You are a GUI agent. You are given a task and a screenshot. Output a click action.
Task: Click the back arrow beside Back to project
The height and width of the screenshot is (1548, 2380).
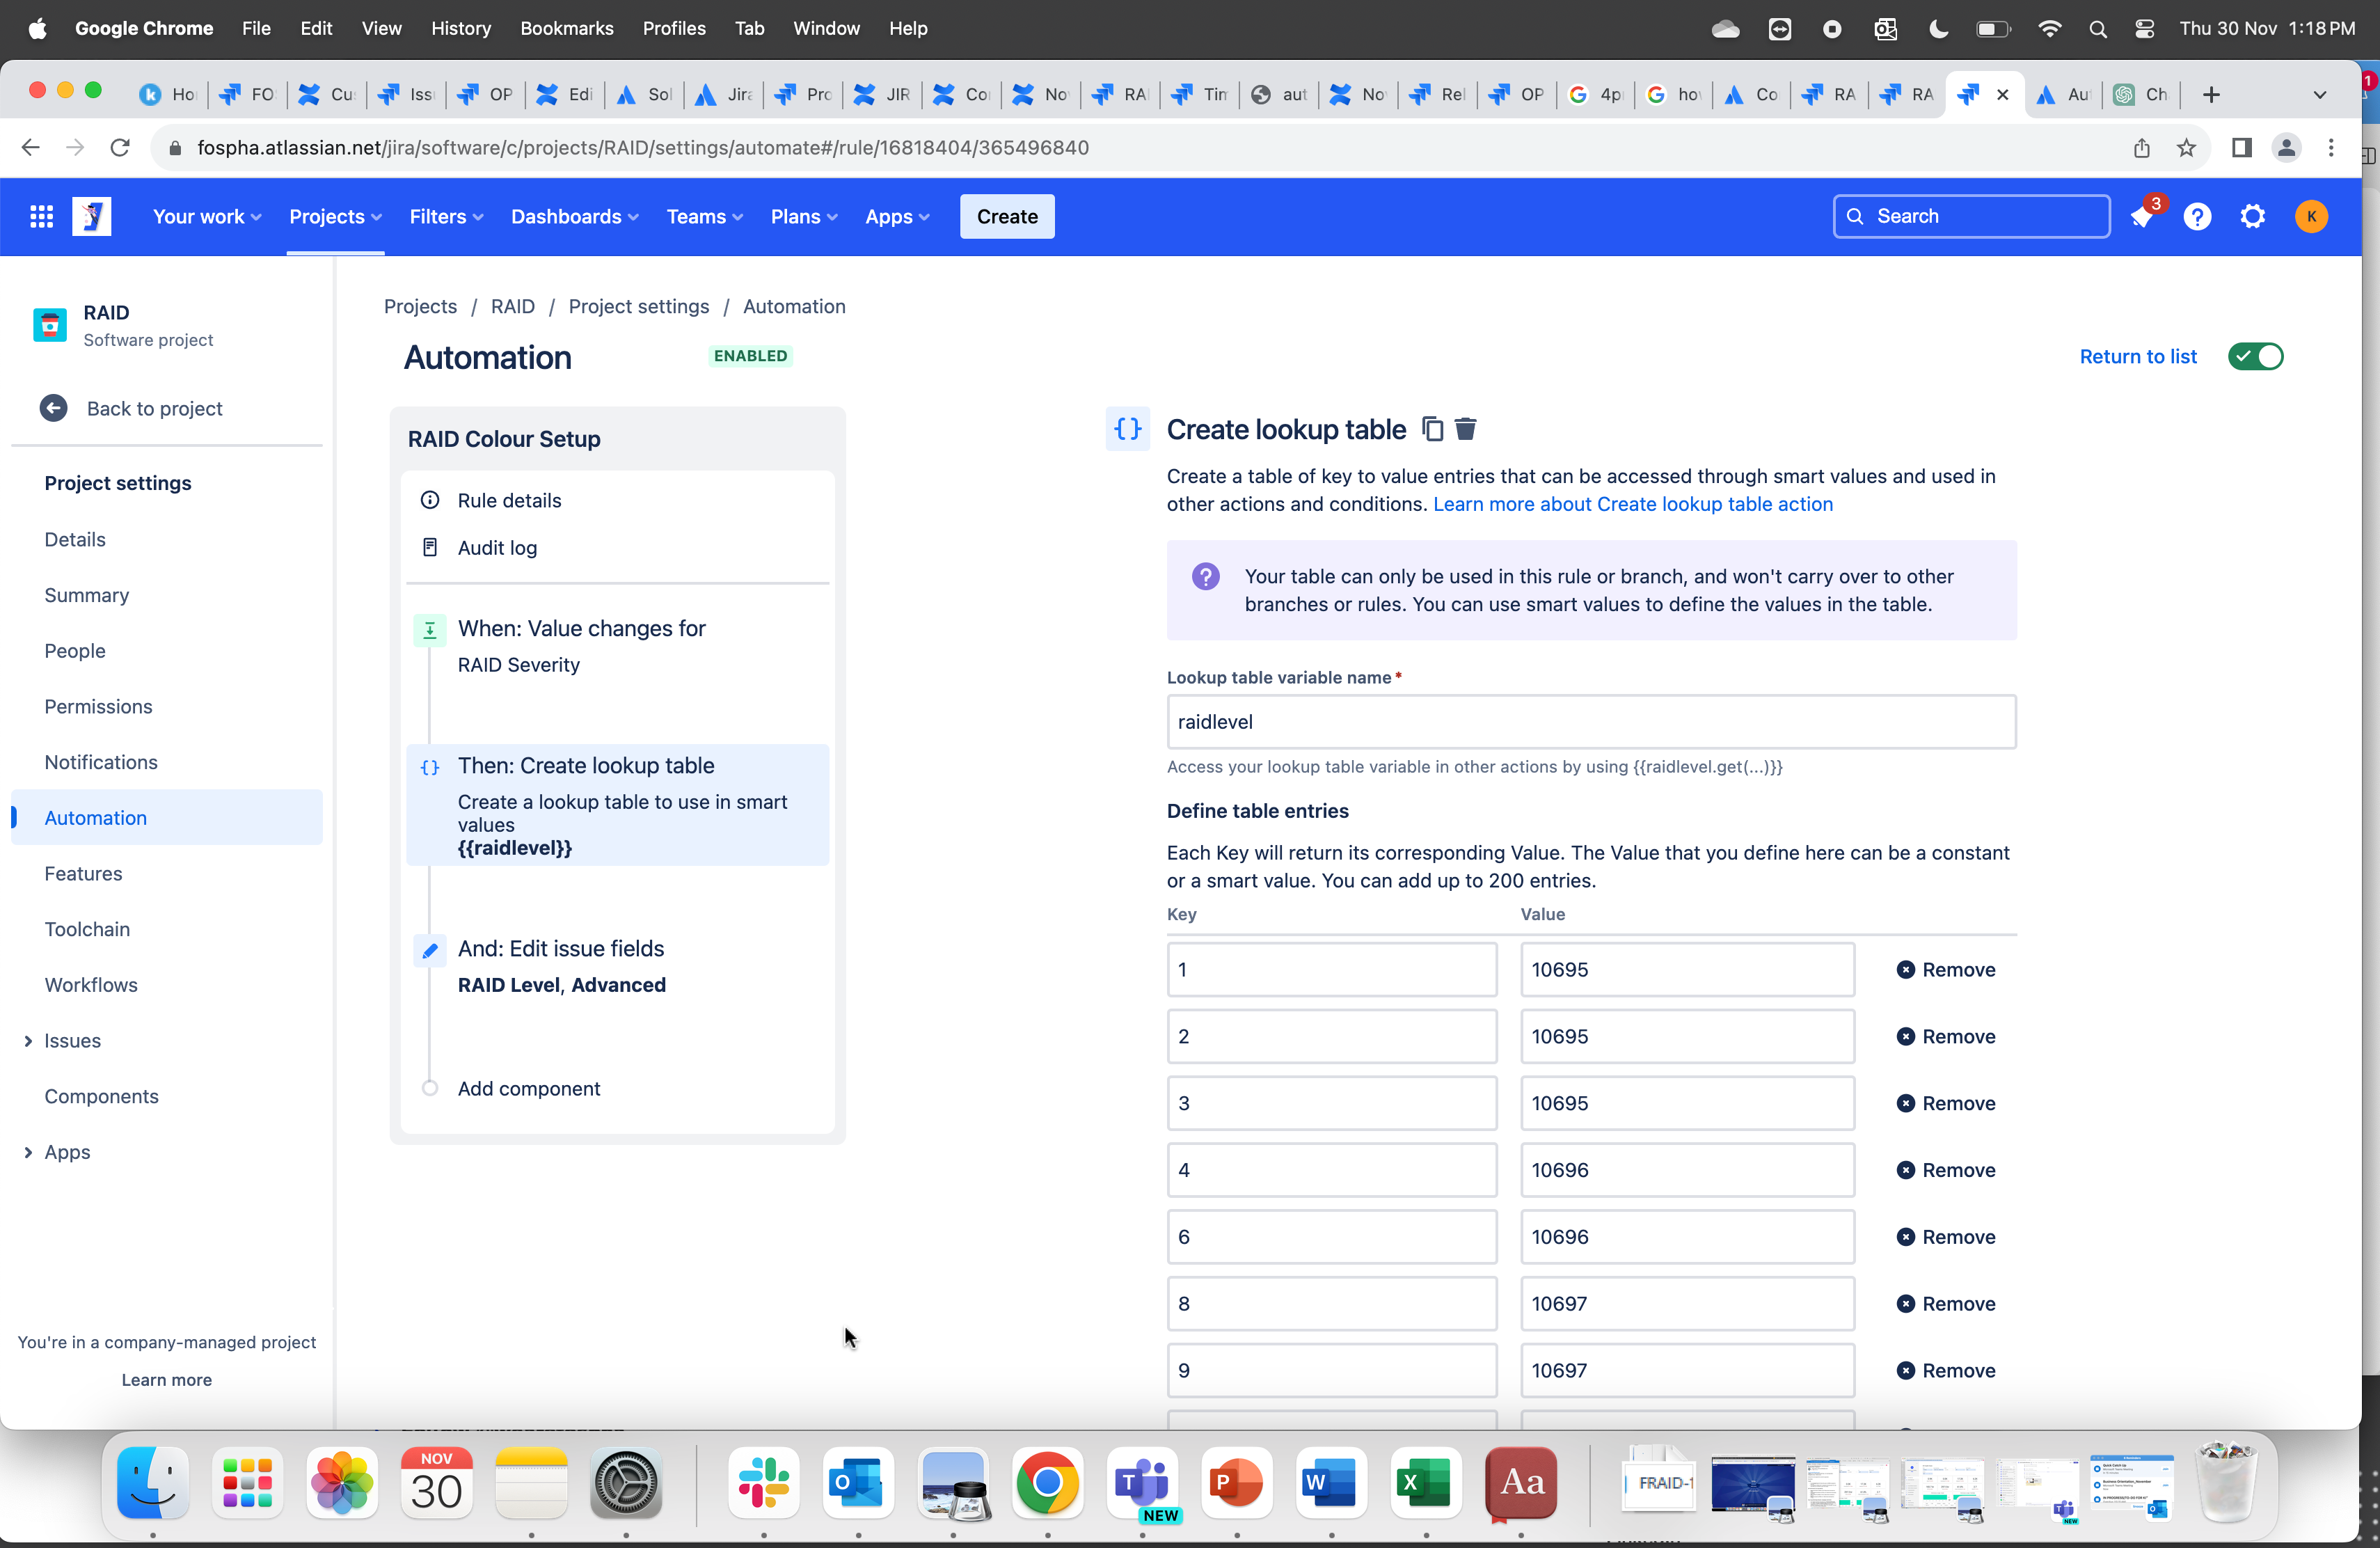(54, 408)
